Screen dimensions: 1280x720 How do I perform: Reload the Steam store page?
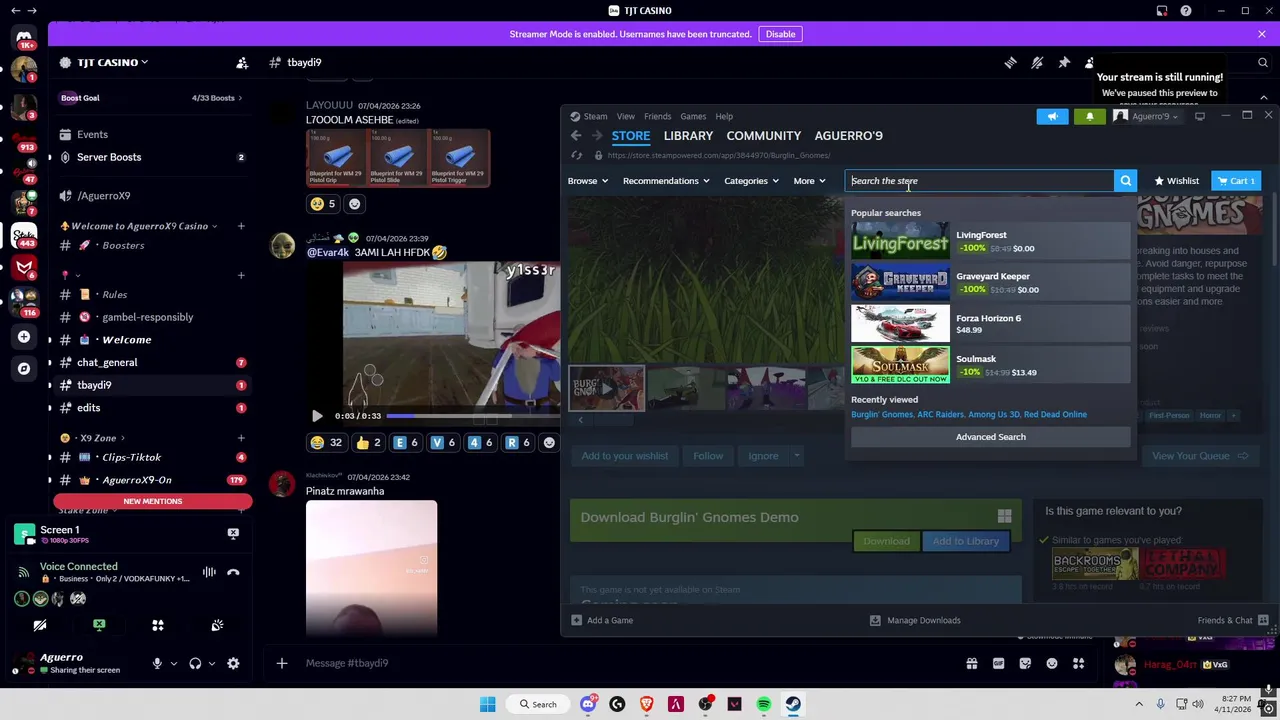click(576, 155)
